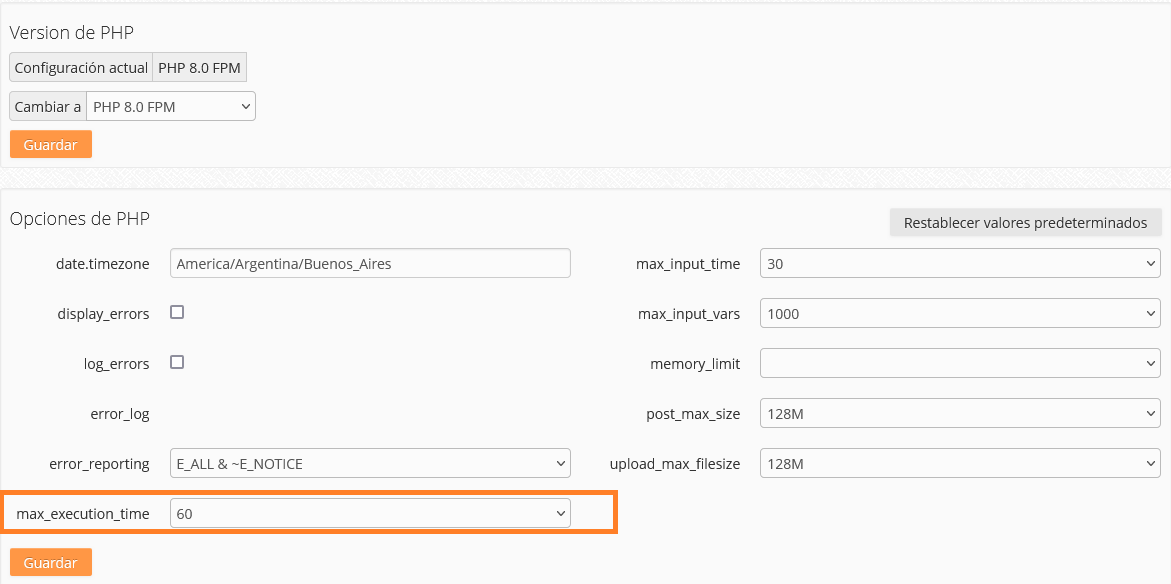The height and width of the screenshot is (584, 1171).
Task: Click the date.timezone text field
Action: pos(370,264)
